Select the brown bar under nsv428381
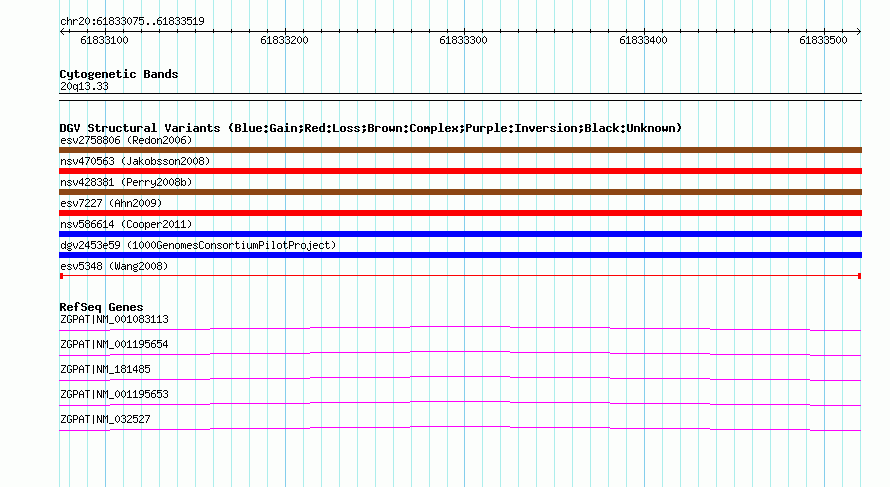This screenshot has height=487, width=890. coord(460,192)
